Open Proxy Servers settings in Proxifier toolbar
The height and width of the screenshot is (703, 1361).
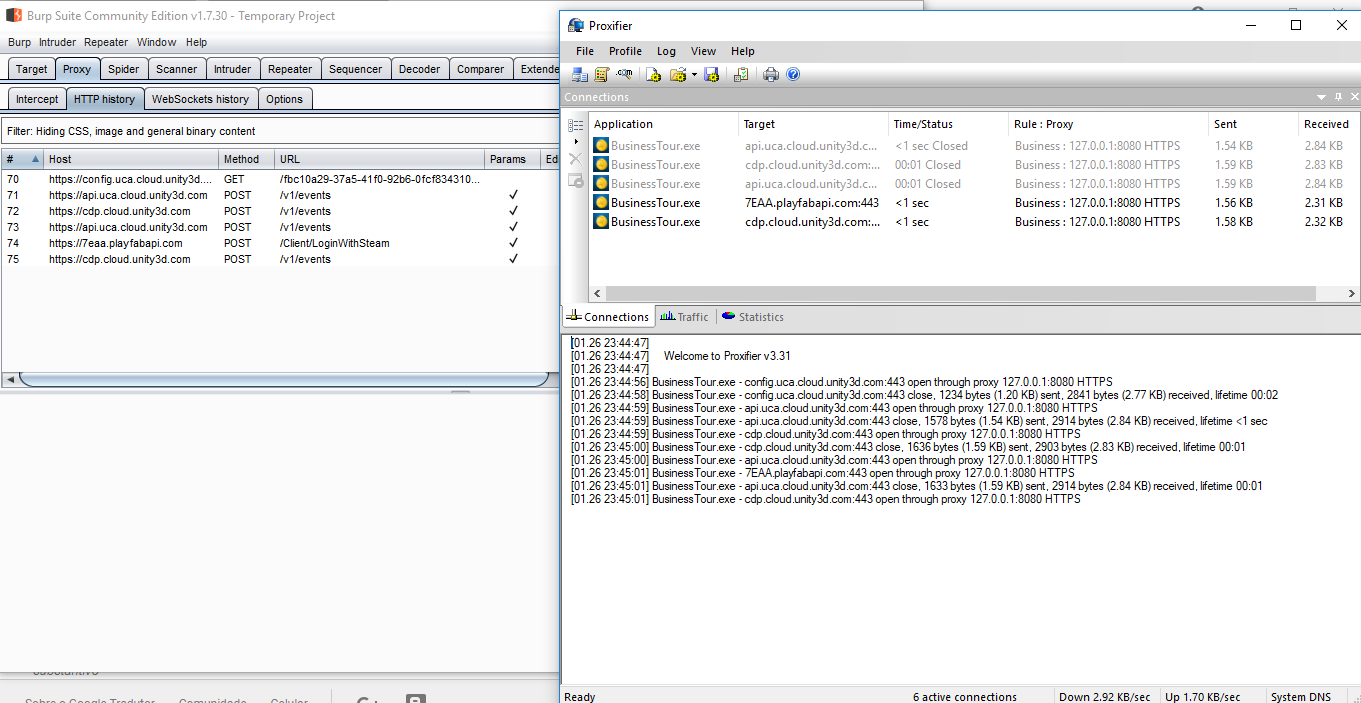(580, 74)
